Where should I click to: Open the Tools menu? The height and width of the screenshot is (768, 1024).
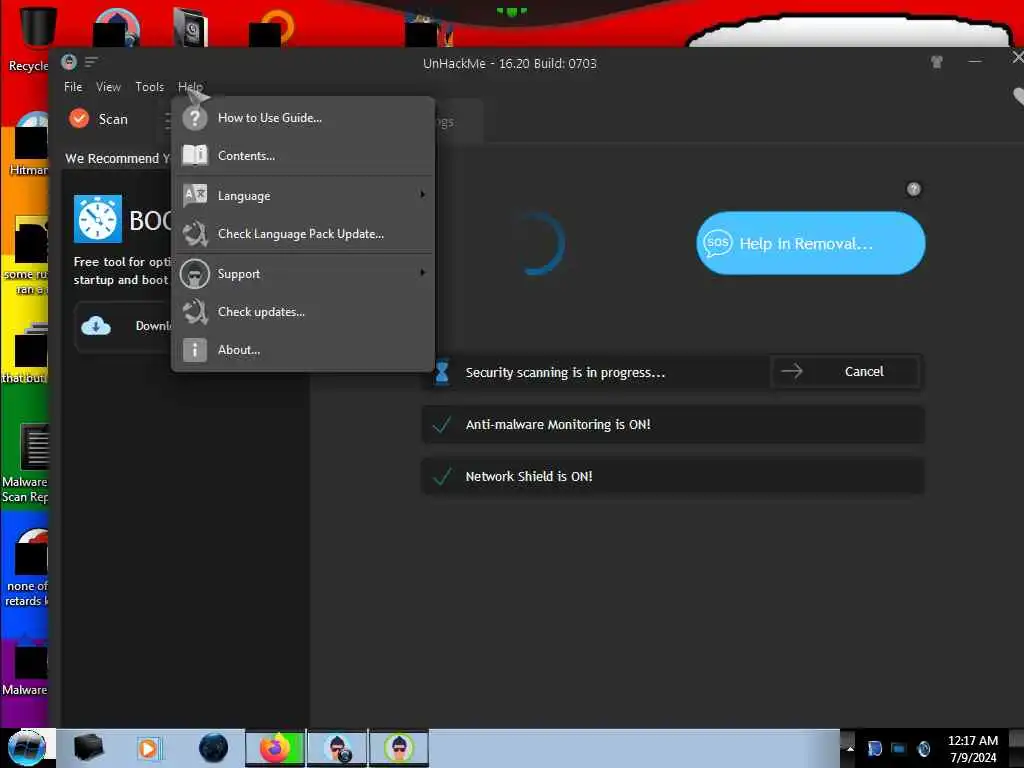click(150, 87)
